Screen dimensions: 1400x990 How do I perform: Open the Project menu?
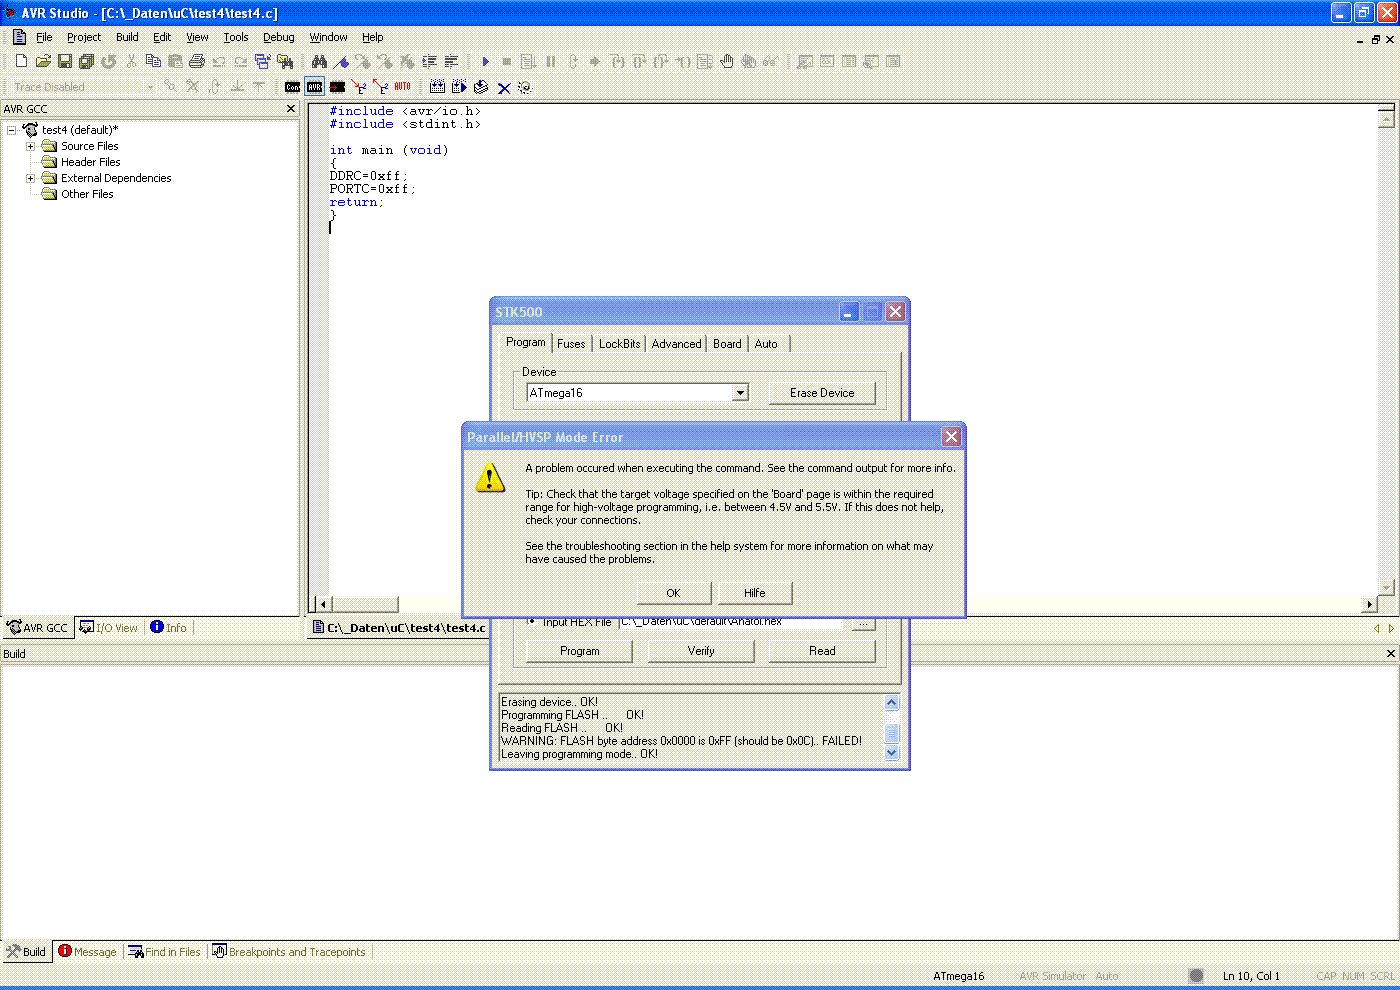coord(84,37)
